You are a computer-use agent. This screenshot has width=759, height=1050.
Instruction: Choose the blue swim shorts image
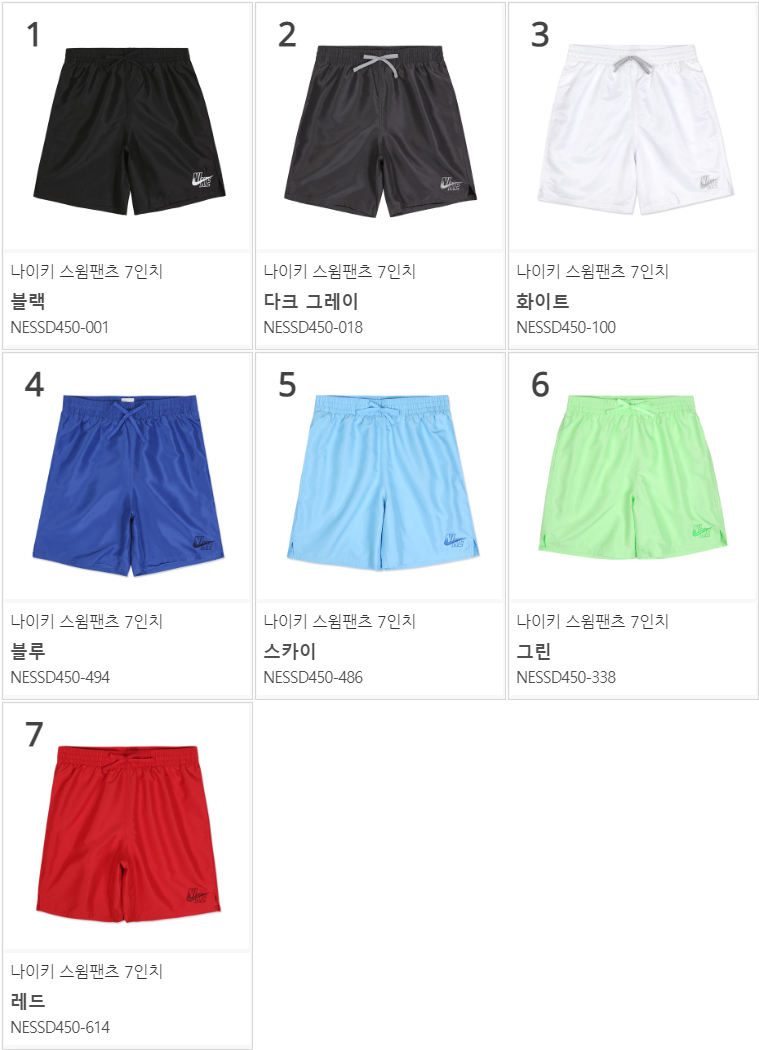coord(128,485)
